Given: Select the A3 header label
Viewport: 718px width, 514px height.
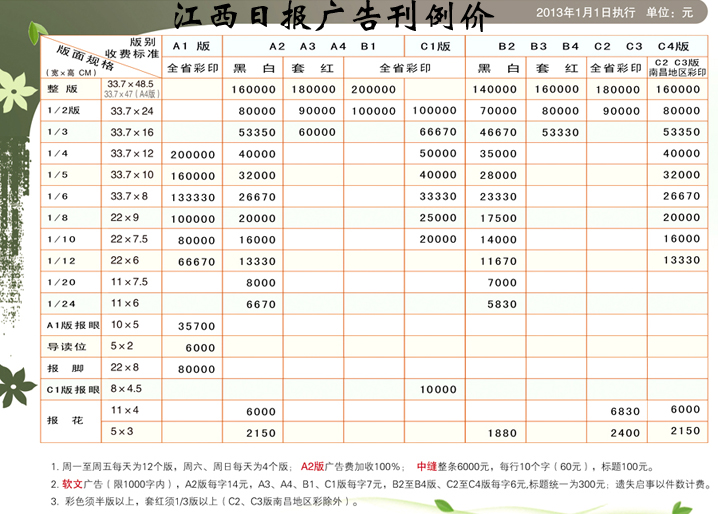Looking at the screenshot, I should (x=308, y=46).
